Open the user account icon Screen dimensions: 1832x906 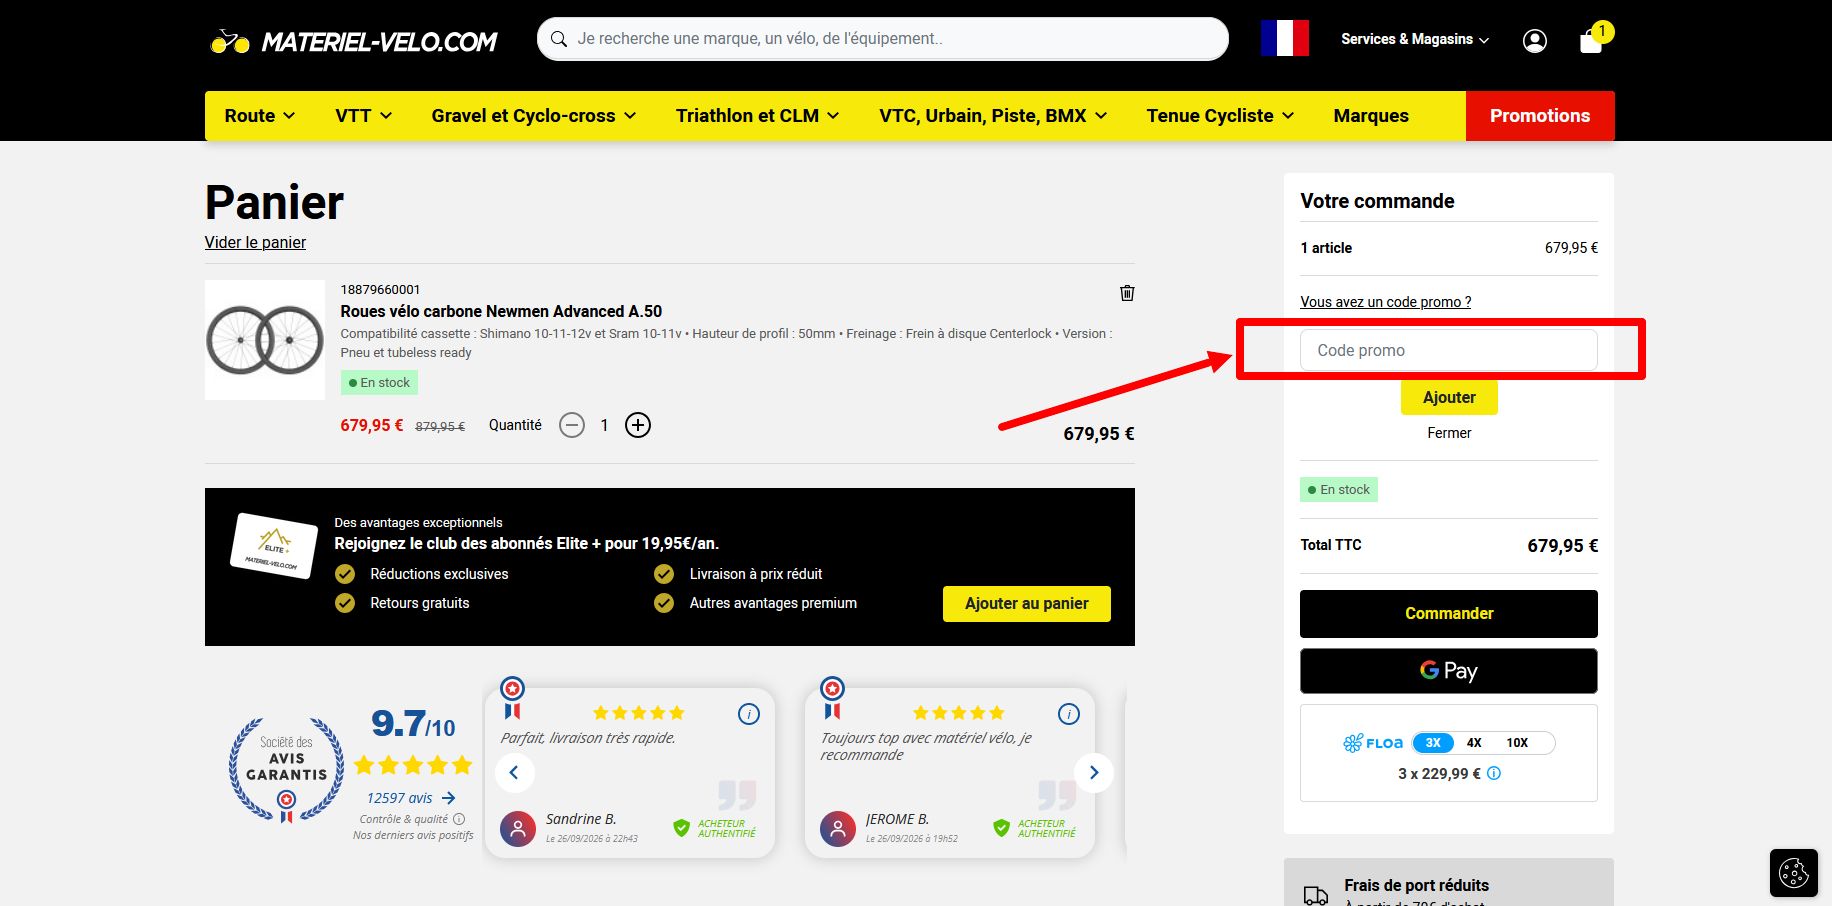click(1534, 40)
